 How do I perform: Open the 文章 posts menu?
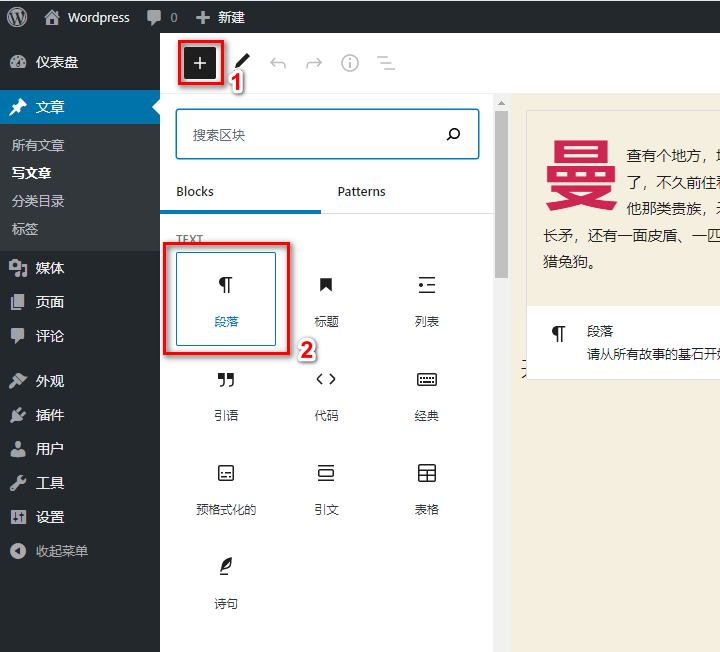80,107
